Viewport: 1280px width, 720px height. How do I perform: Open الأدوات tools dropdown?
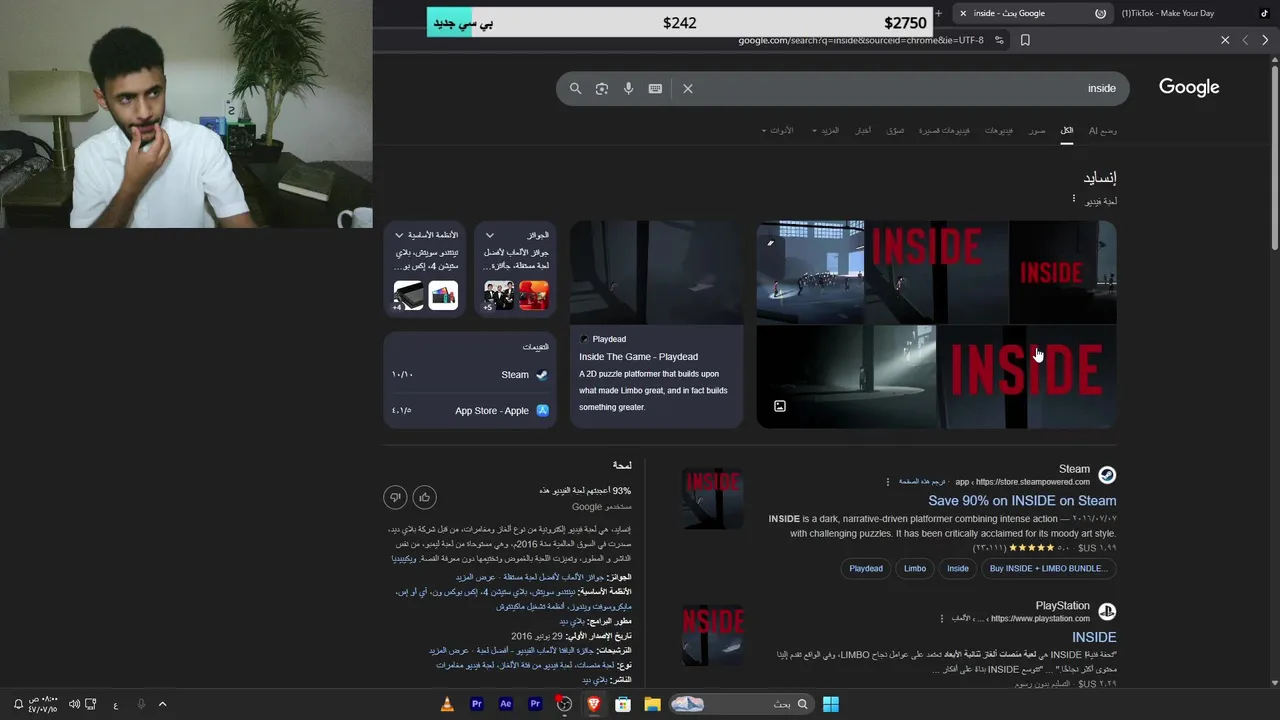[x=777, y=131]
